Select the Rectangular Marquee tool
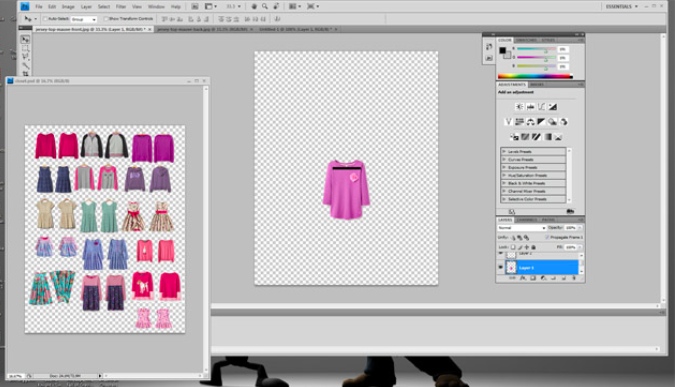Image resolution: width=675 pixels, height=387 pixels. pos(25,48)
